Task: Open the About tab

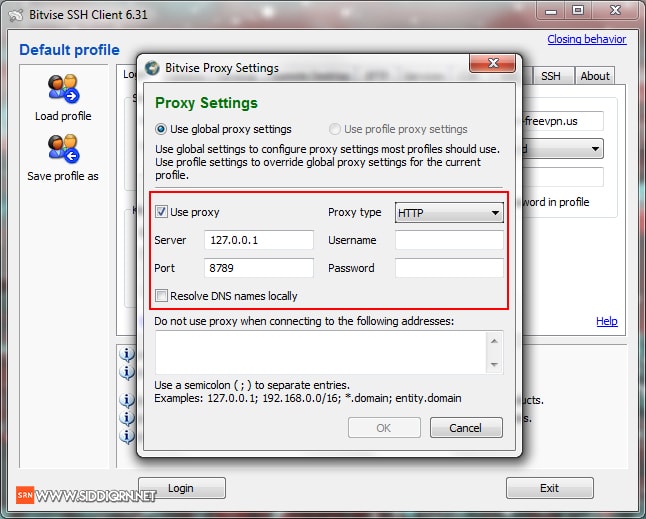Action: click(x=595, y=76)
